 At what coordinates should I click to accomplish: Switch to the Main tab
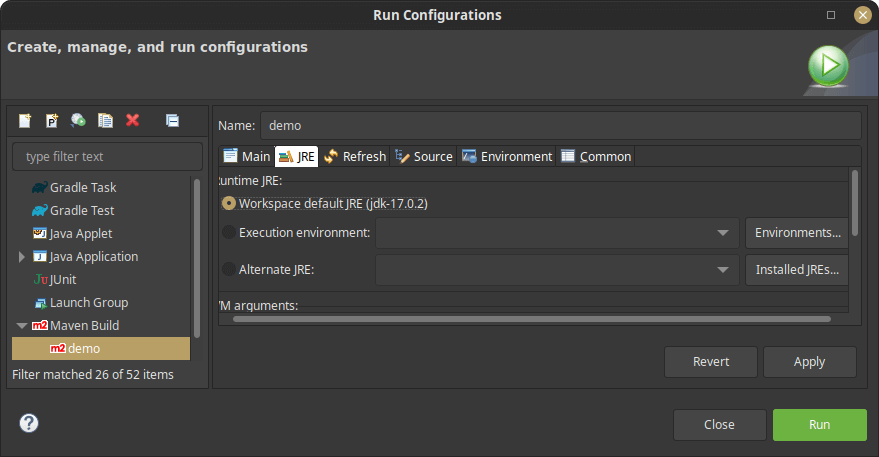coord(247,156)
